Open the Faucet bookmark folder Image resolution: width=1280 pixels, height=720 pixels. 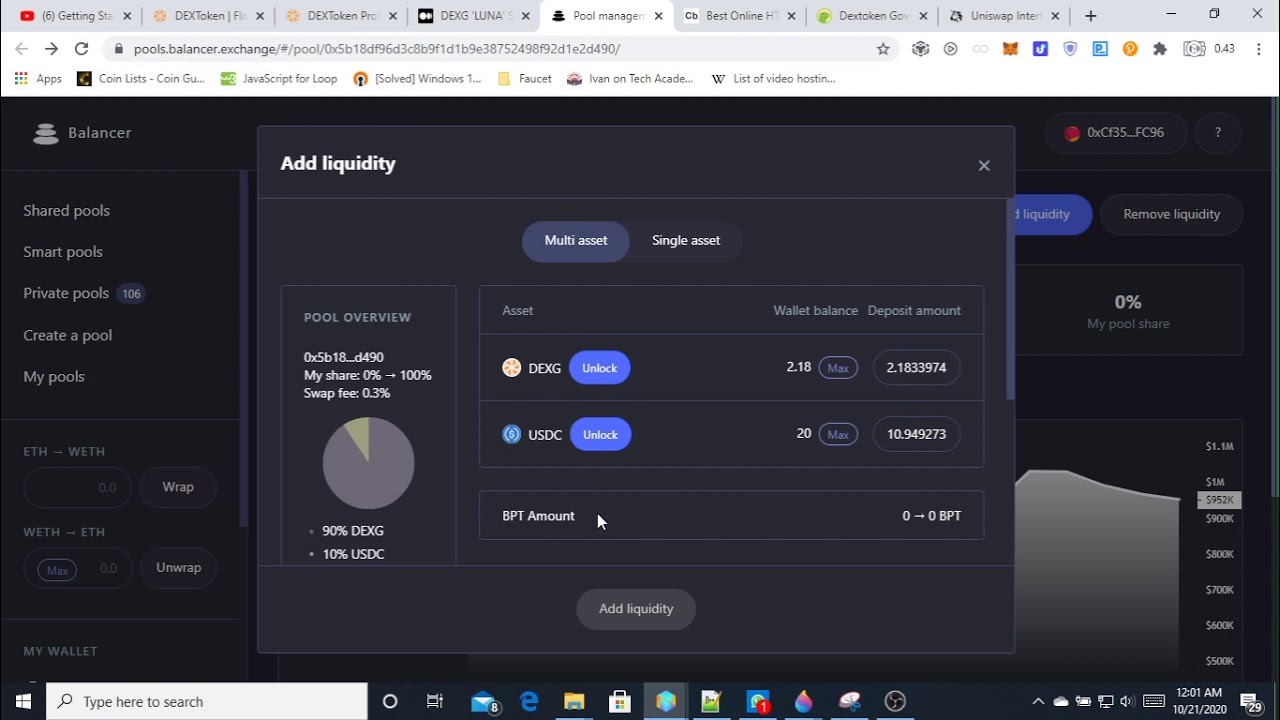(x=524, y=79)
